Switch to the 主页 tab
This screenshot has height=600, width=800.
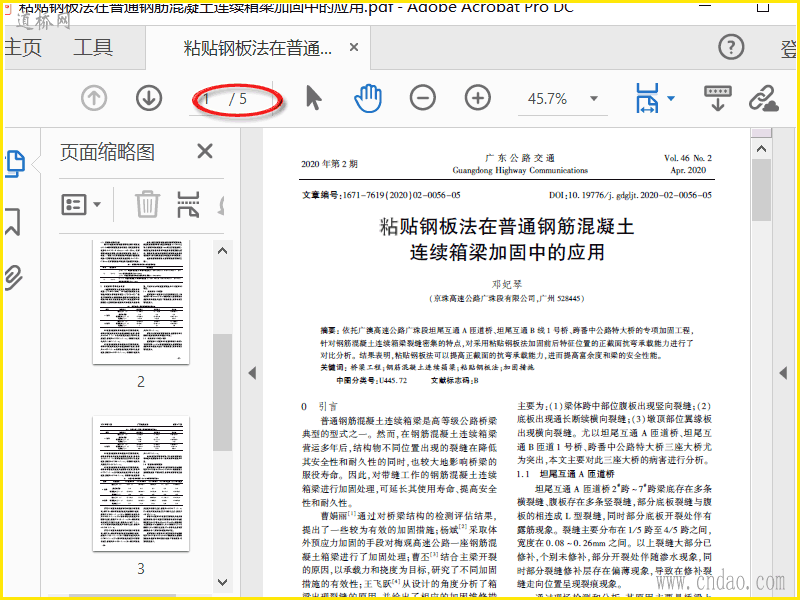(23, 47)
